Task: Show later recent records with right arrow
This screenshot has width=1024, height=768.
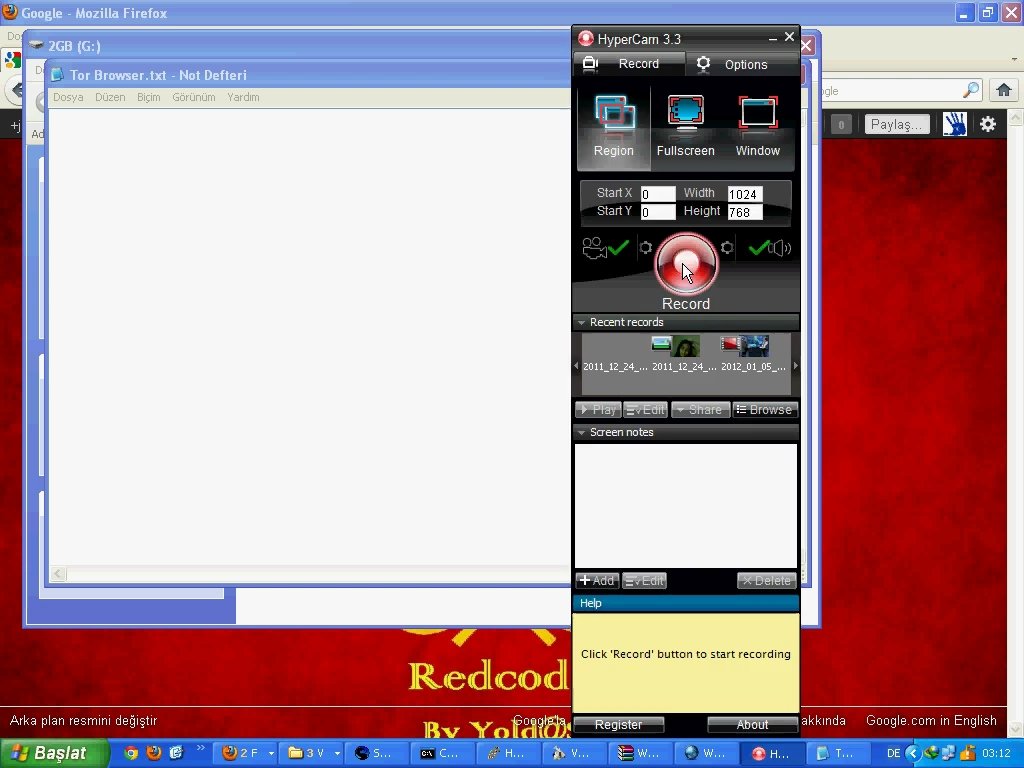Action: [795, 366]
